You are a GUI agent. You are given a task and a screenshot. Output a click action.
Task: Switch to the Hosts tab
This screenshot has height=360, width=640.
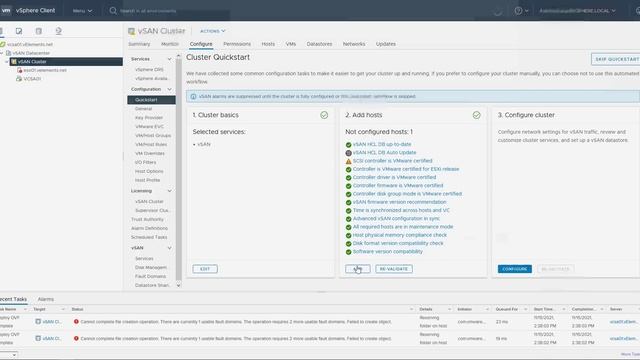tap(268, 44)
